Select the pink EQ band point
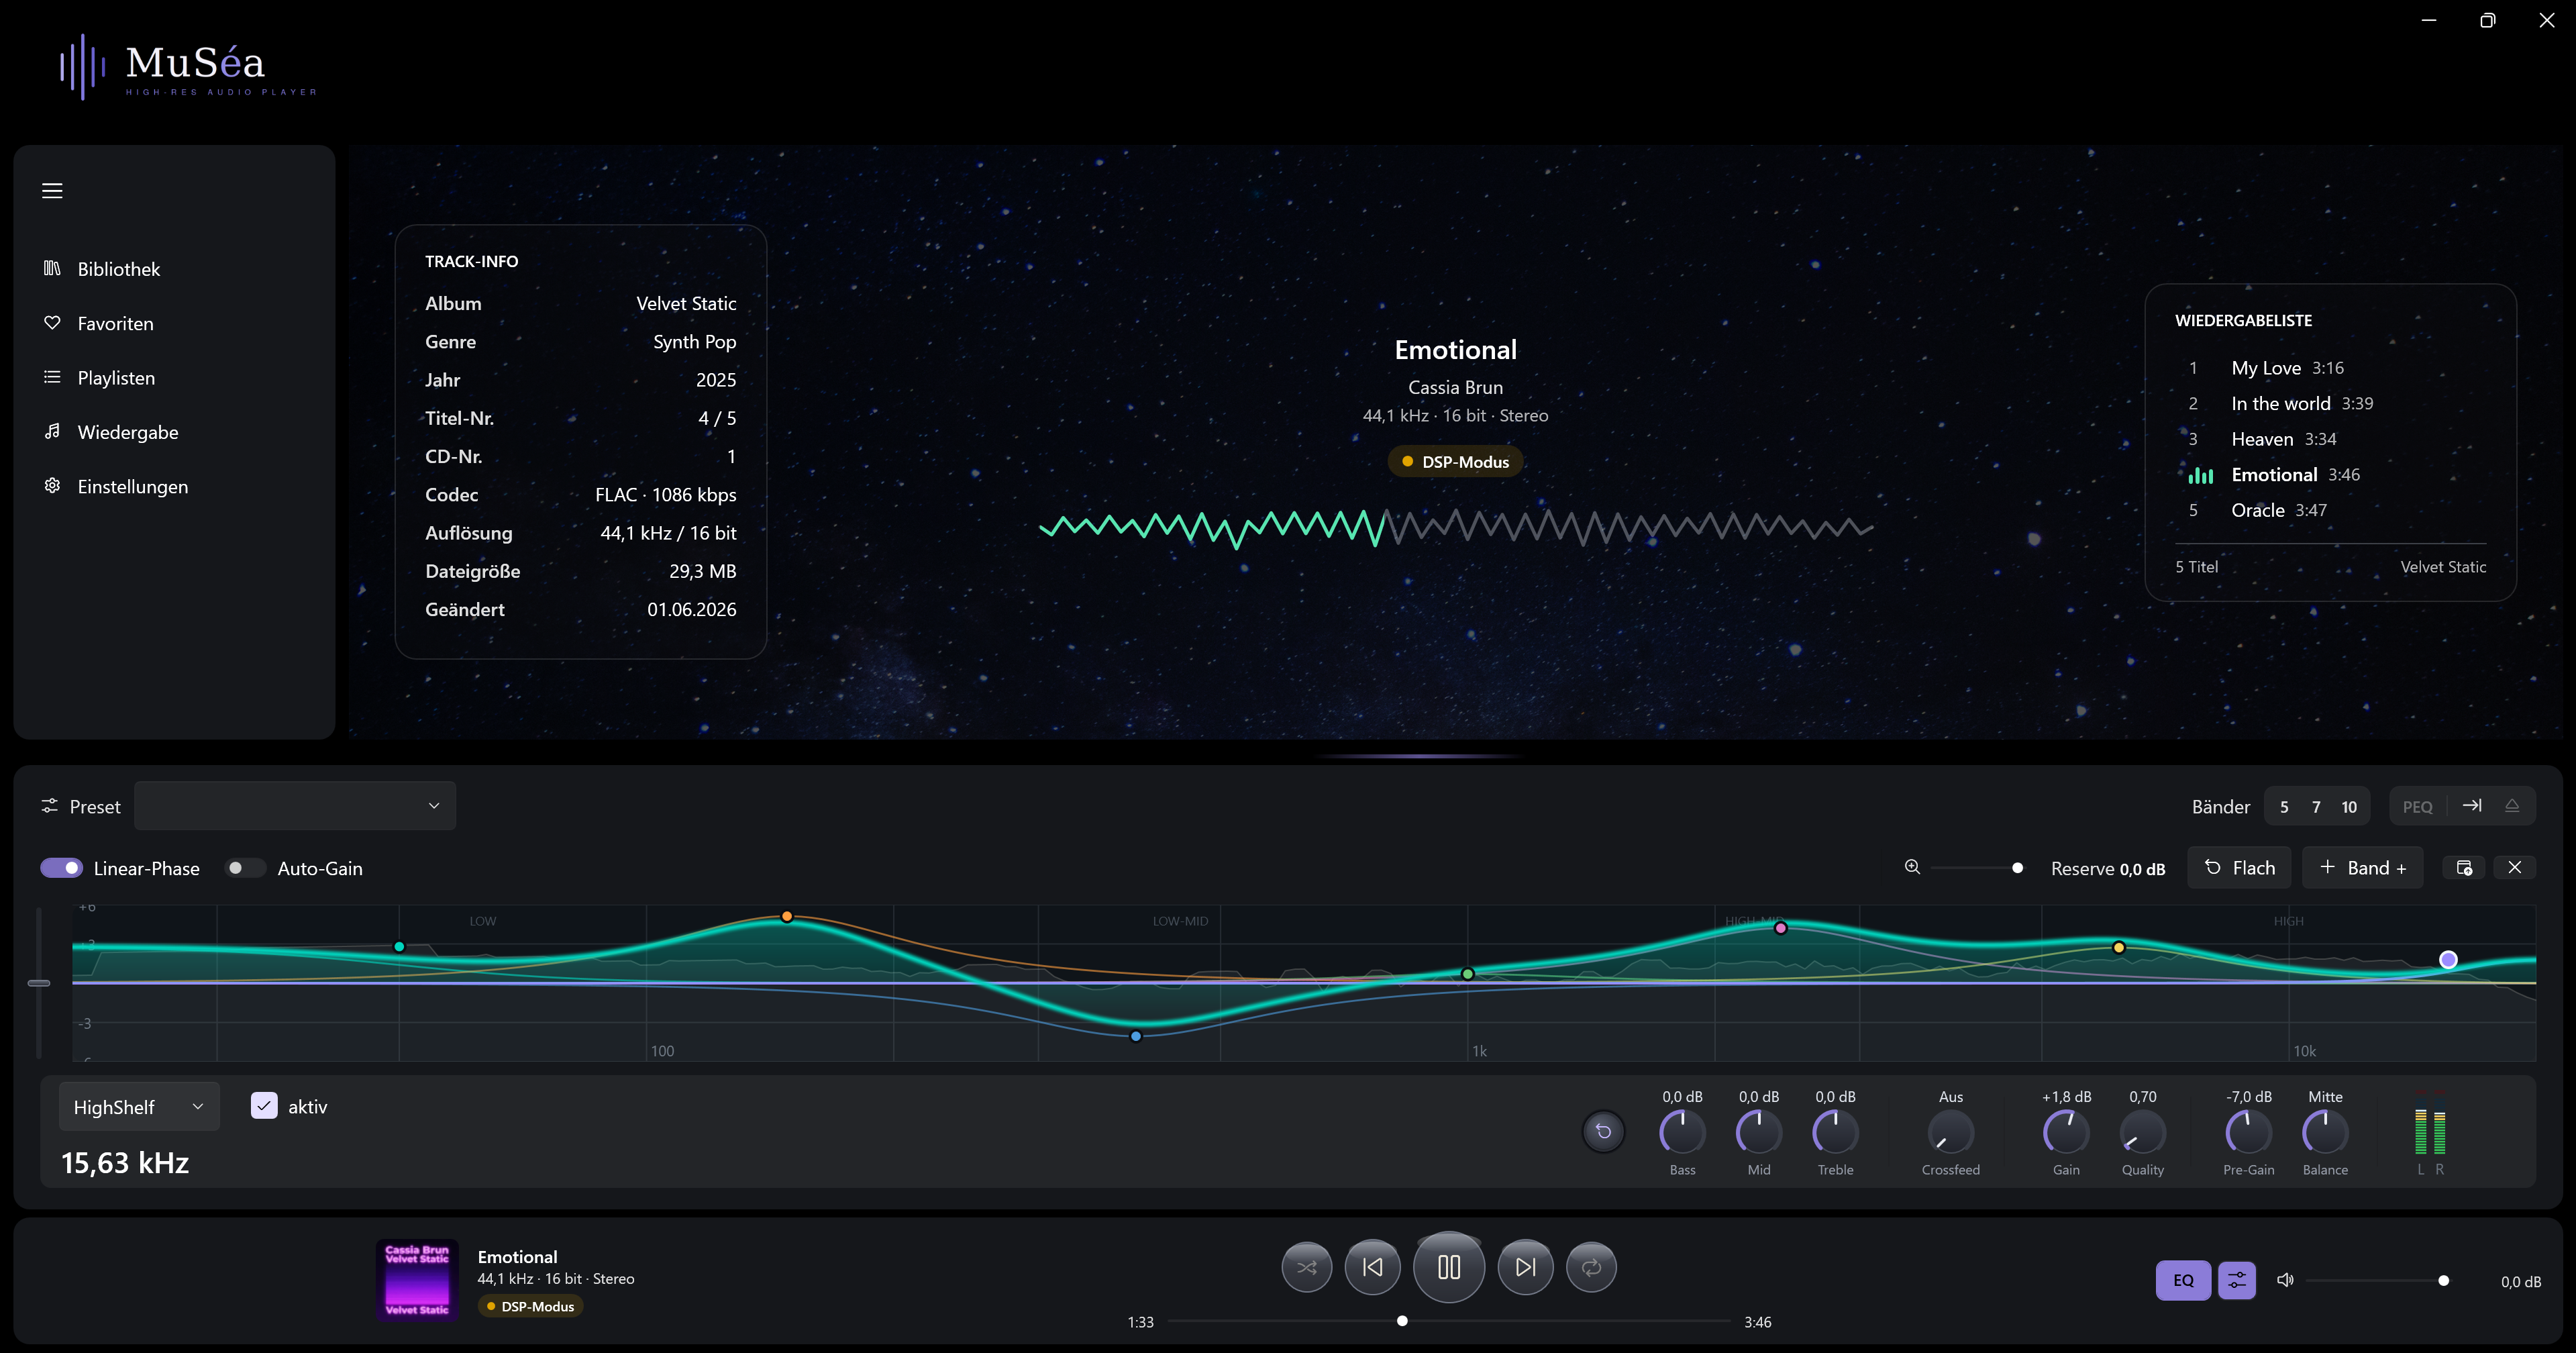 1781,928
